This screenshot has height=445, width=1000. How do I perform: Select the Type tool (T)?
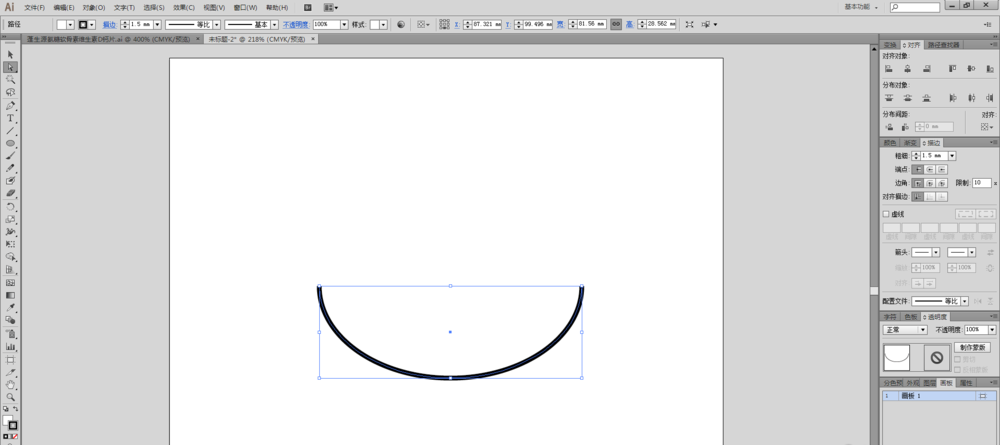tap(11, 118)
